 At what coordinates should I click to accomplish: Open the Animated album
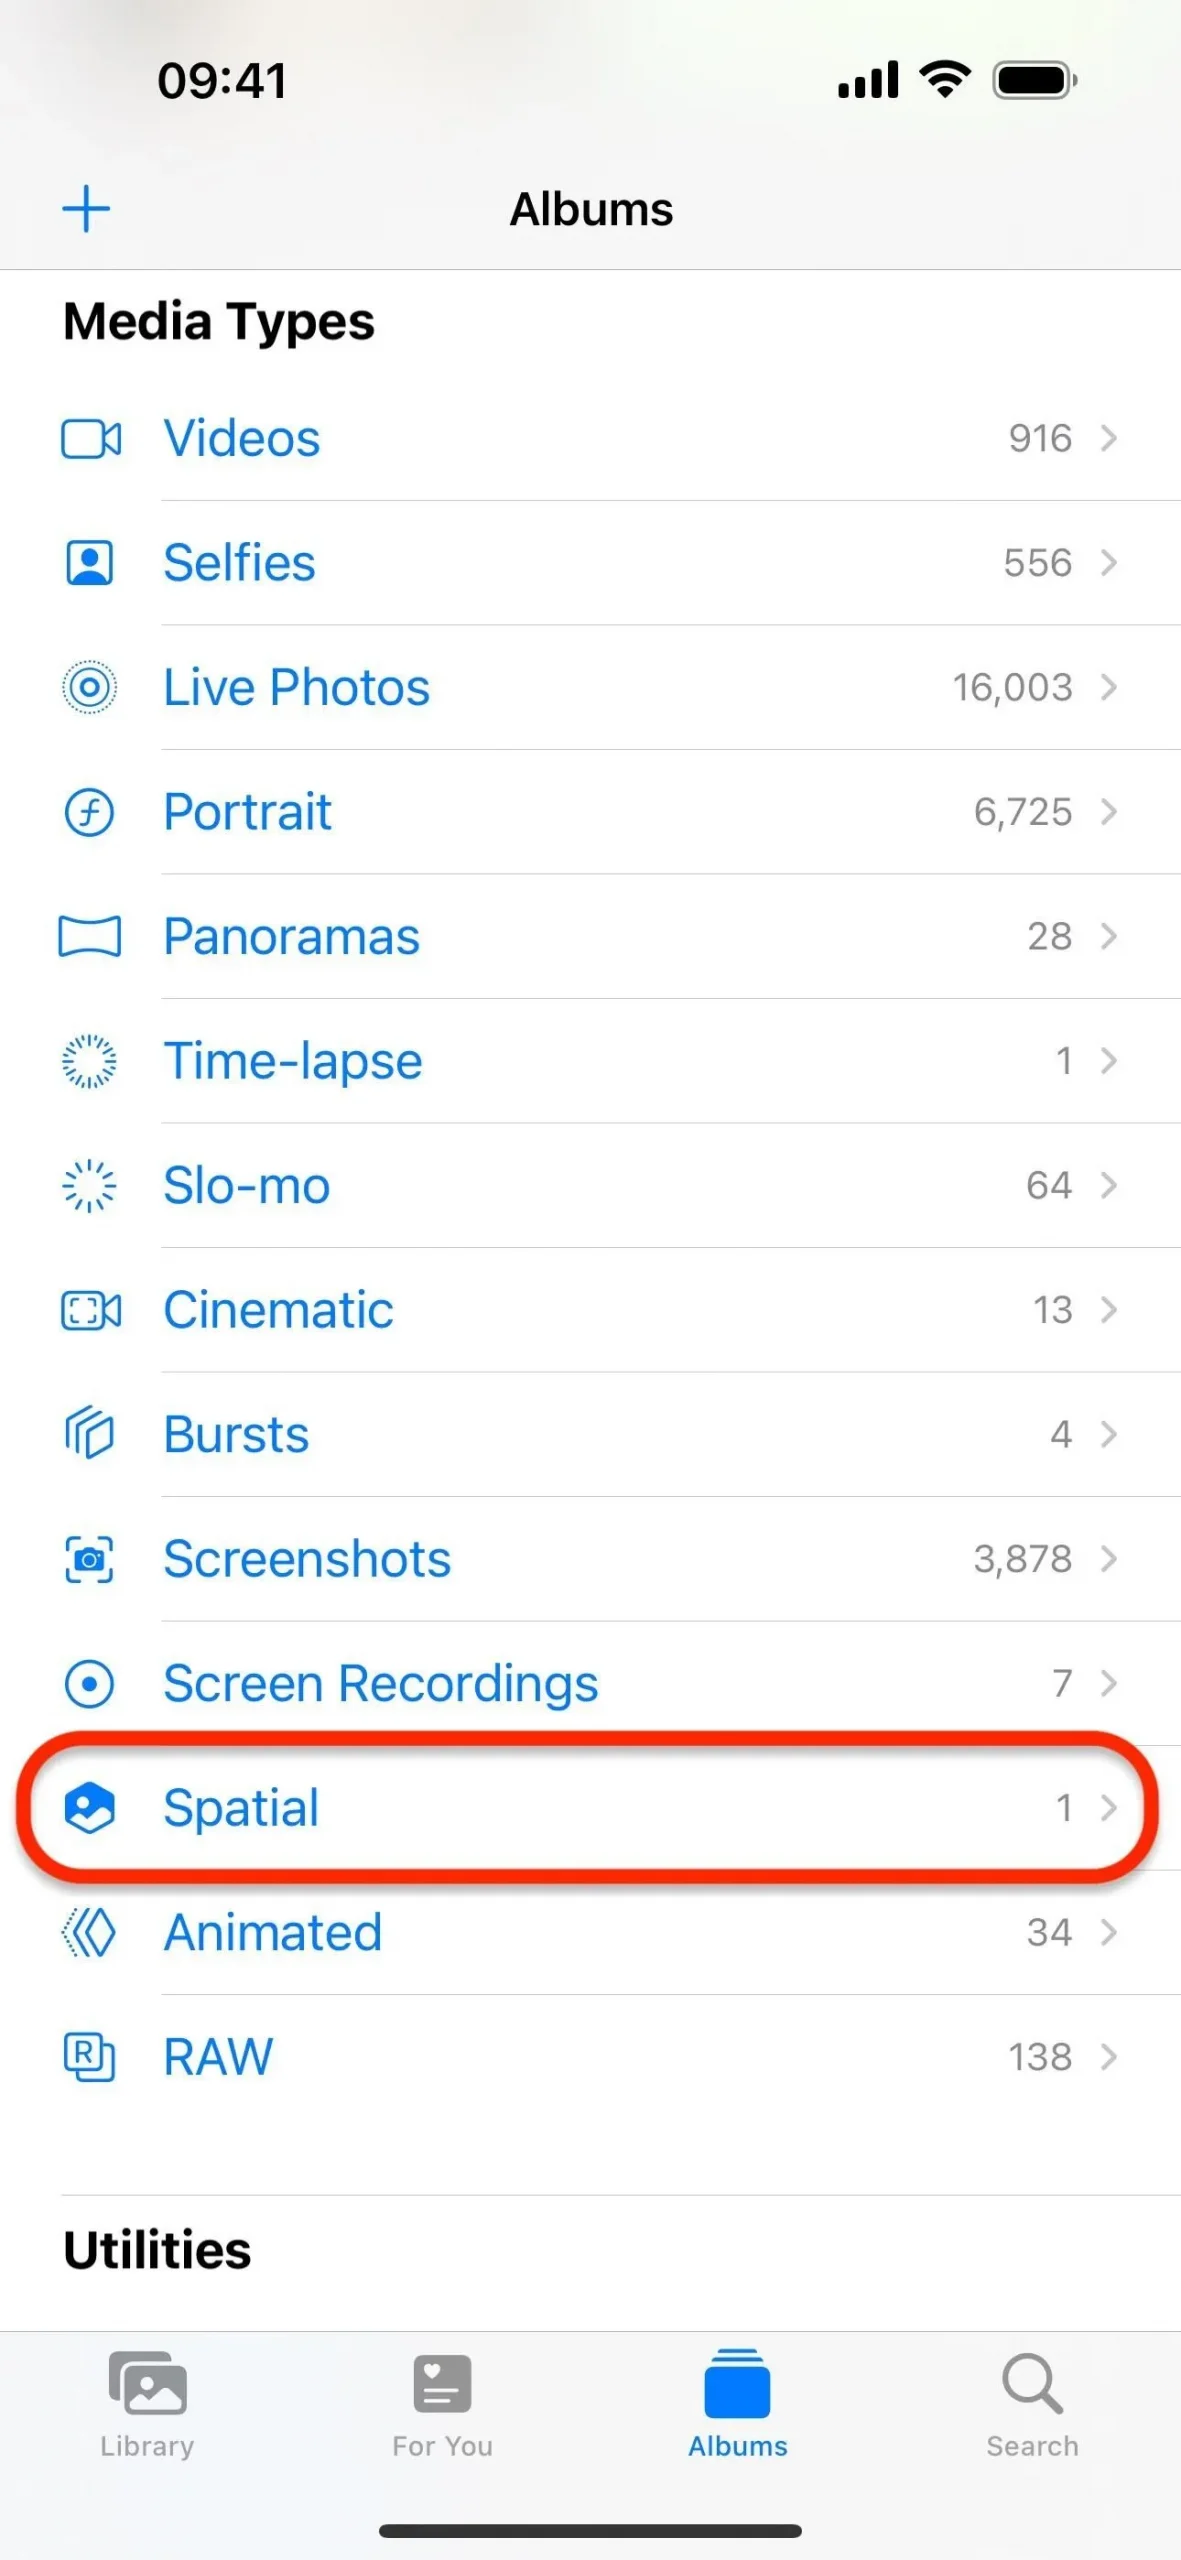[x=272, y=1932]
